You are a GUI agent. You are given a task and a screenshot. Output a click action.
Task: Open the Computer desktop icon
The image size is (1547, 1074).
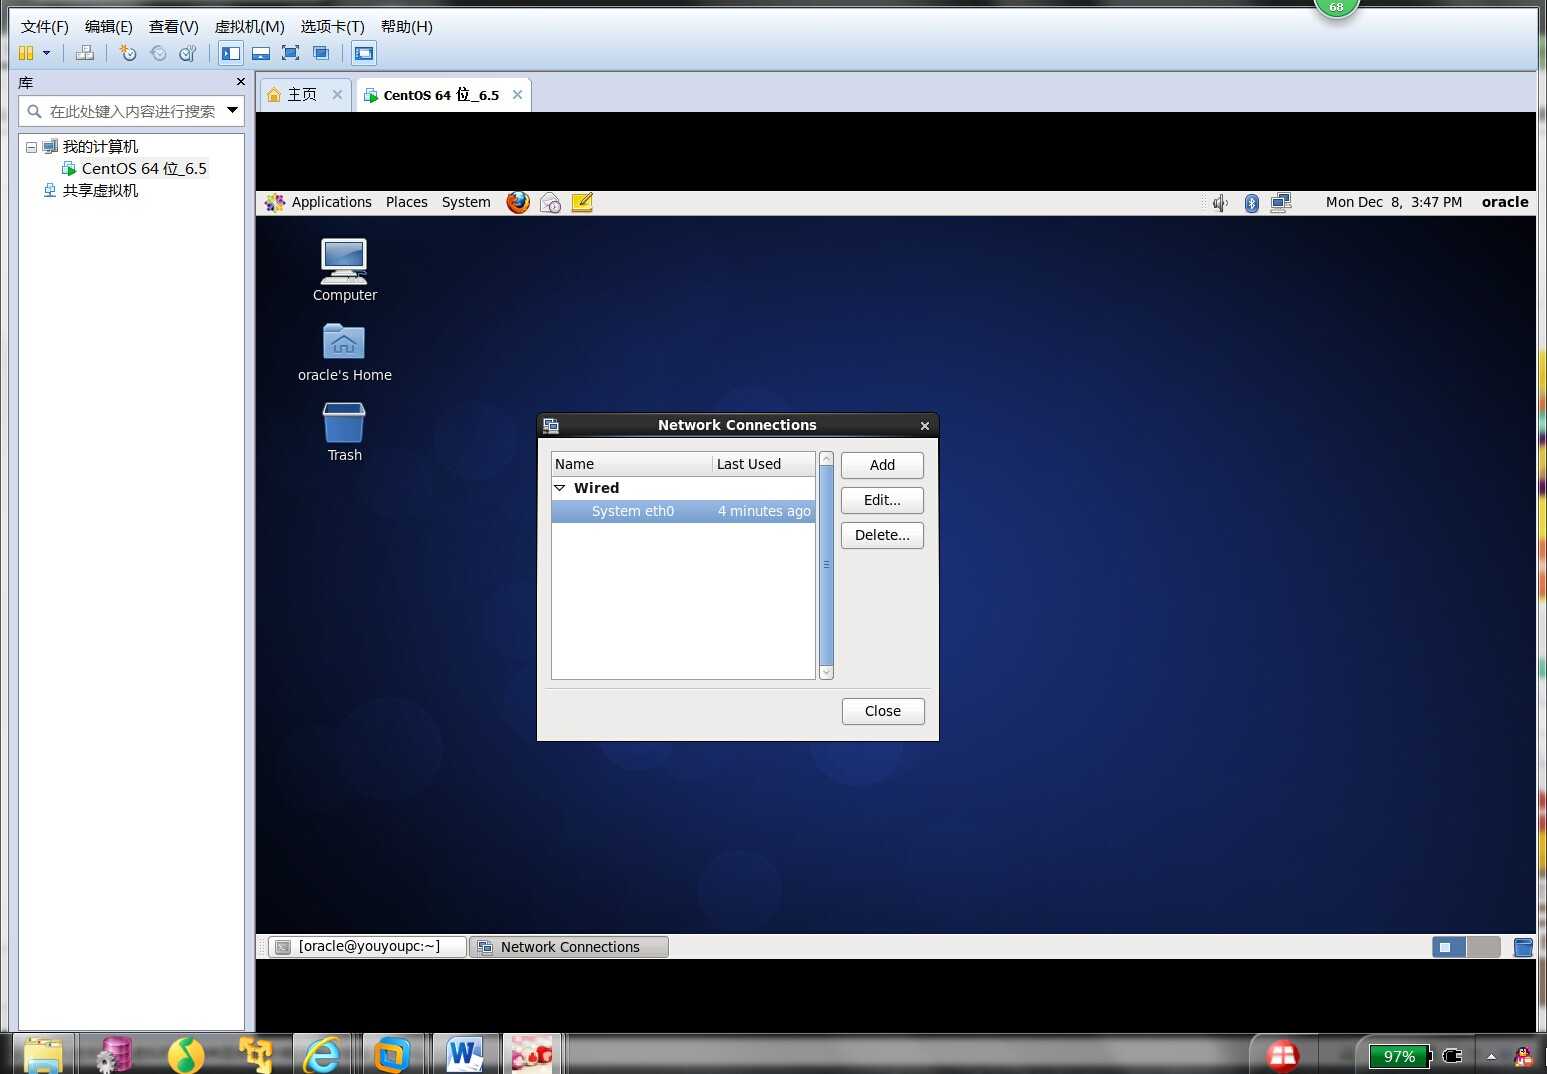tap(344, 270)
